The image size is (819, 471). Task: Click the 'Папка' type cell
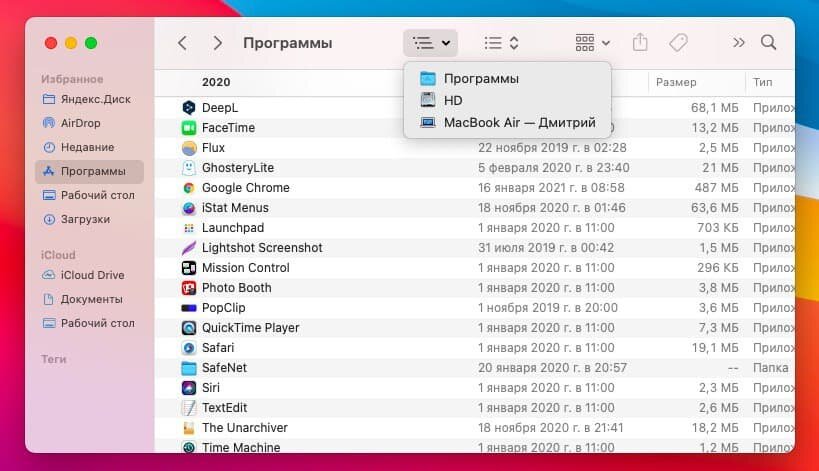pos(770,368)
